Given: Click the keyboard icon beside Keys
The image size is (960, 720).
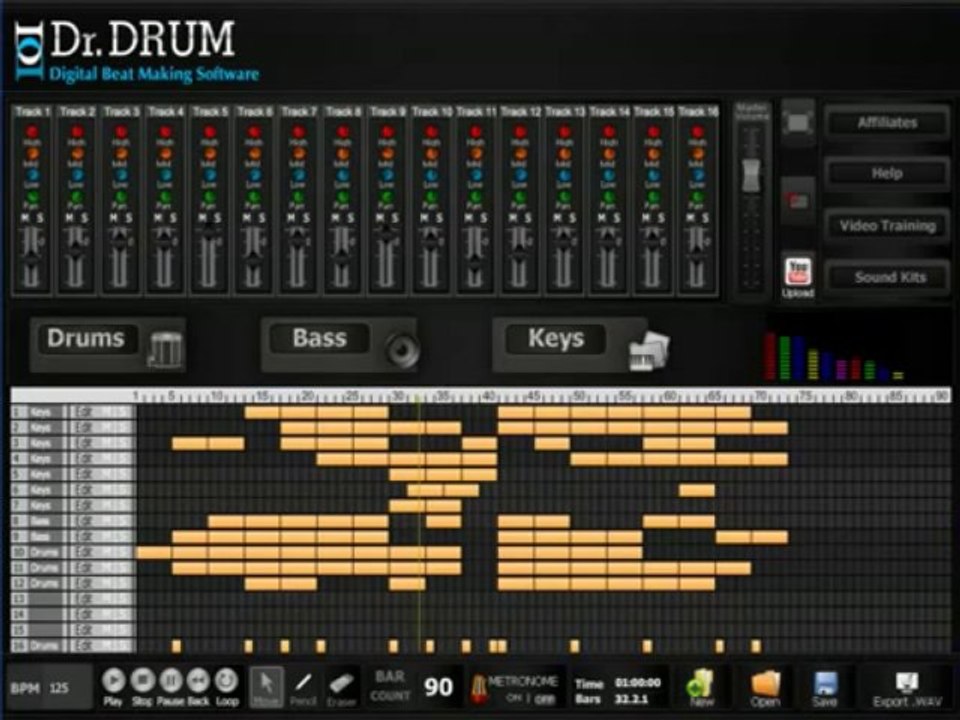Looking at the screenshot, I should click(x=649, y=351).
